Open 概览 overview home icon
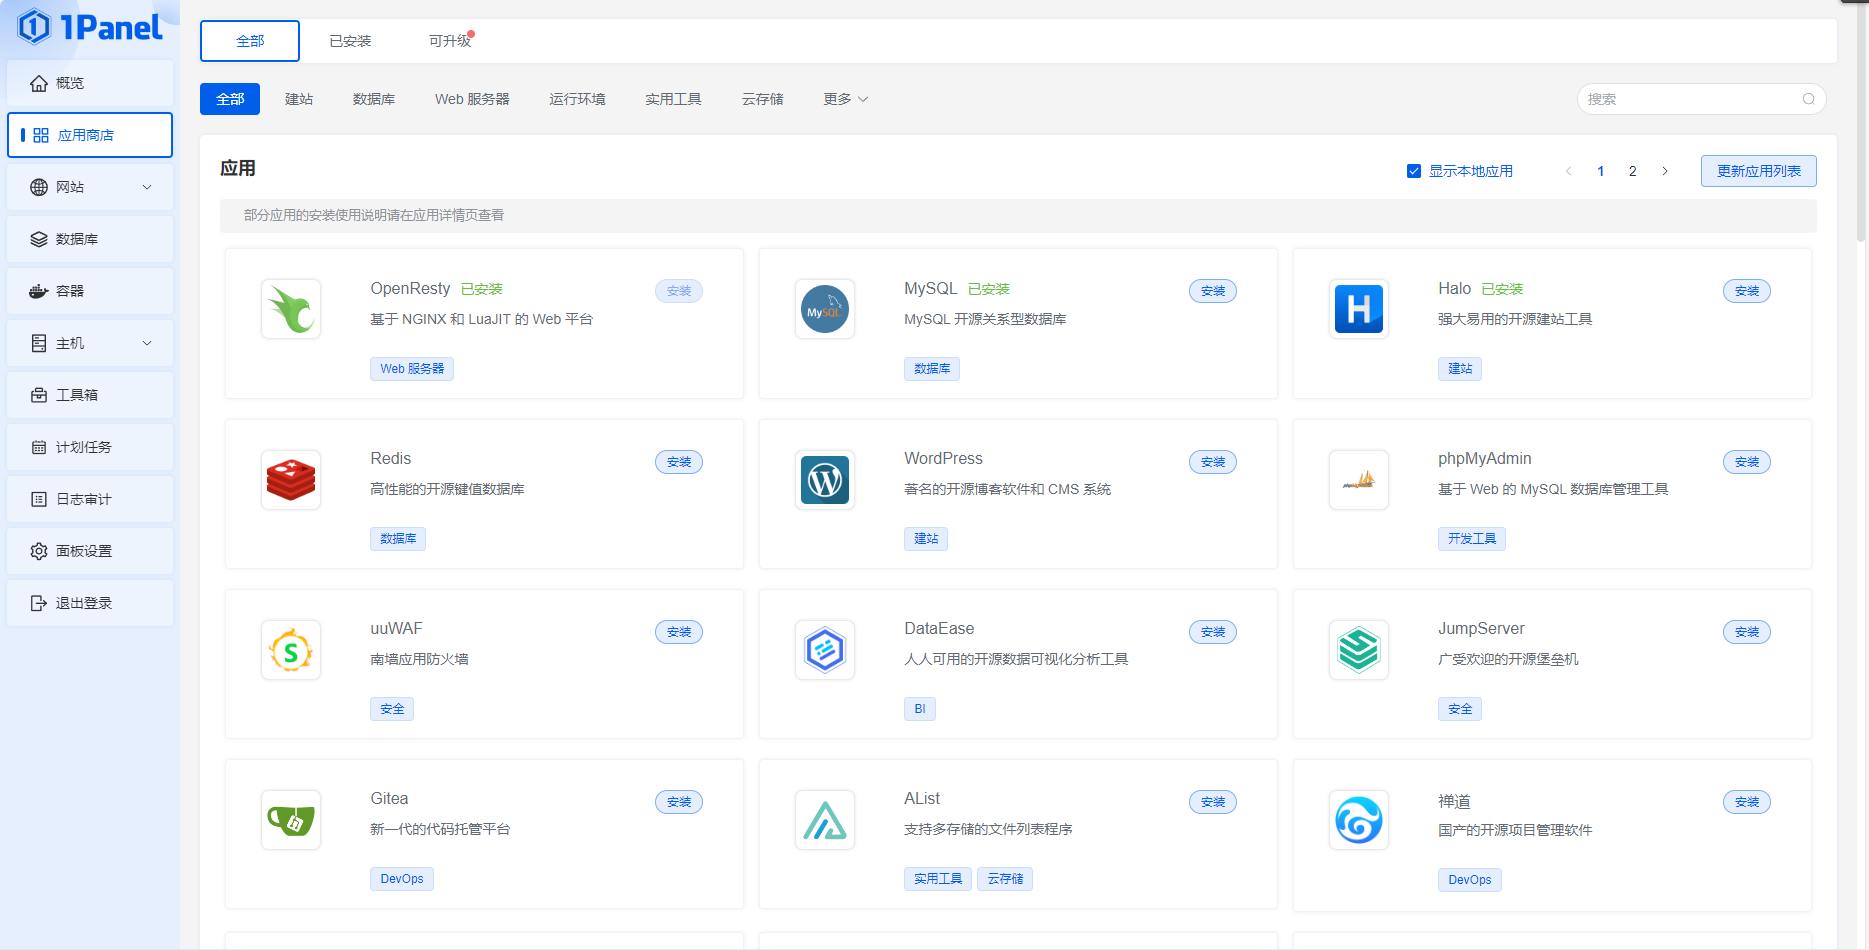This screenshot has width=1869, height=950. coord(39,83)
